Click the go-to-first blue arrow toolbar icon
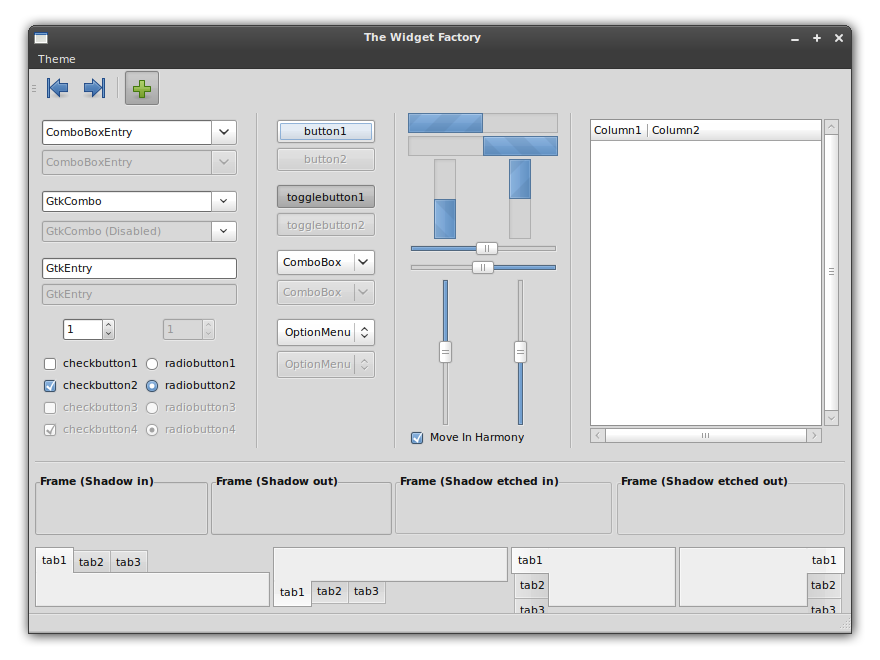Viewport: 880px width, 660px height. (58, 88)
